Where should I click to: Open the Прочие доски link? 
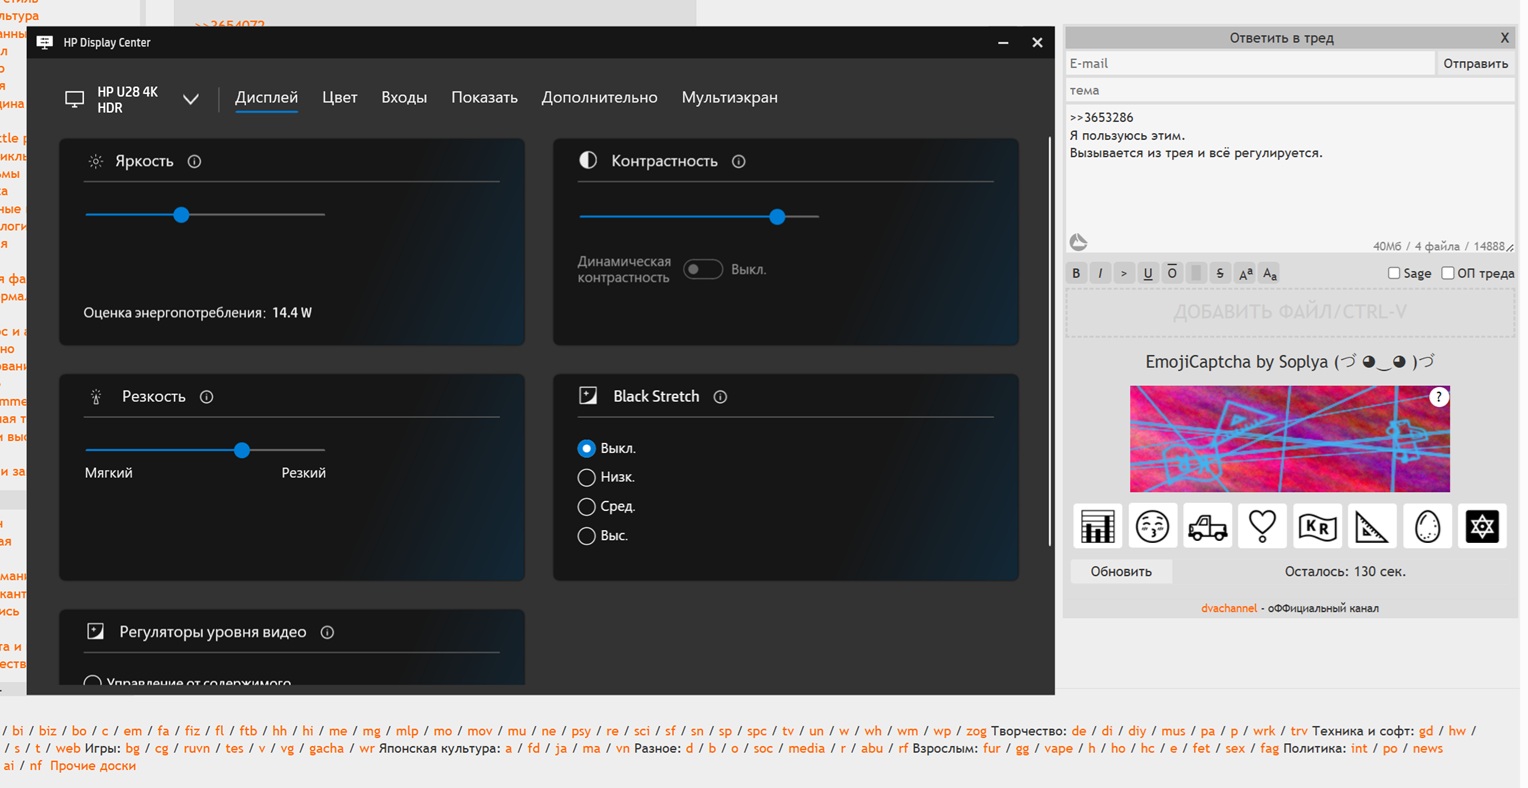93,766
